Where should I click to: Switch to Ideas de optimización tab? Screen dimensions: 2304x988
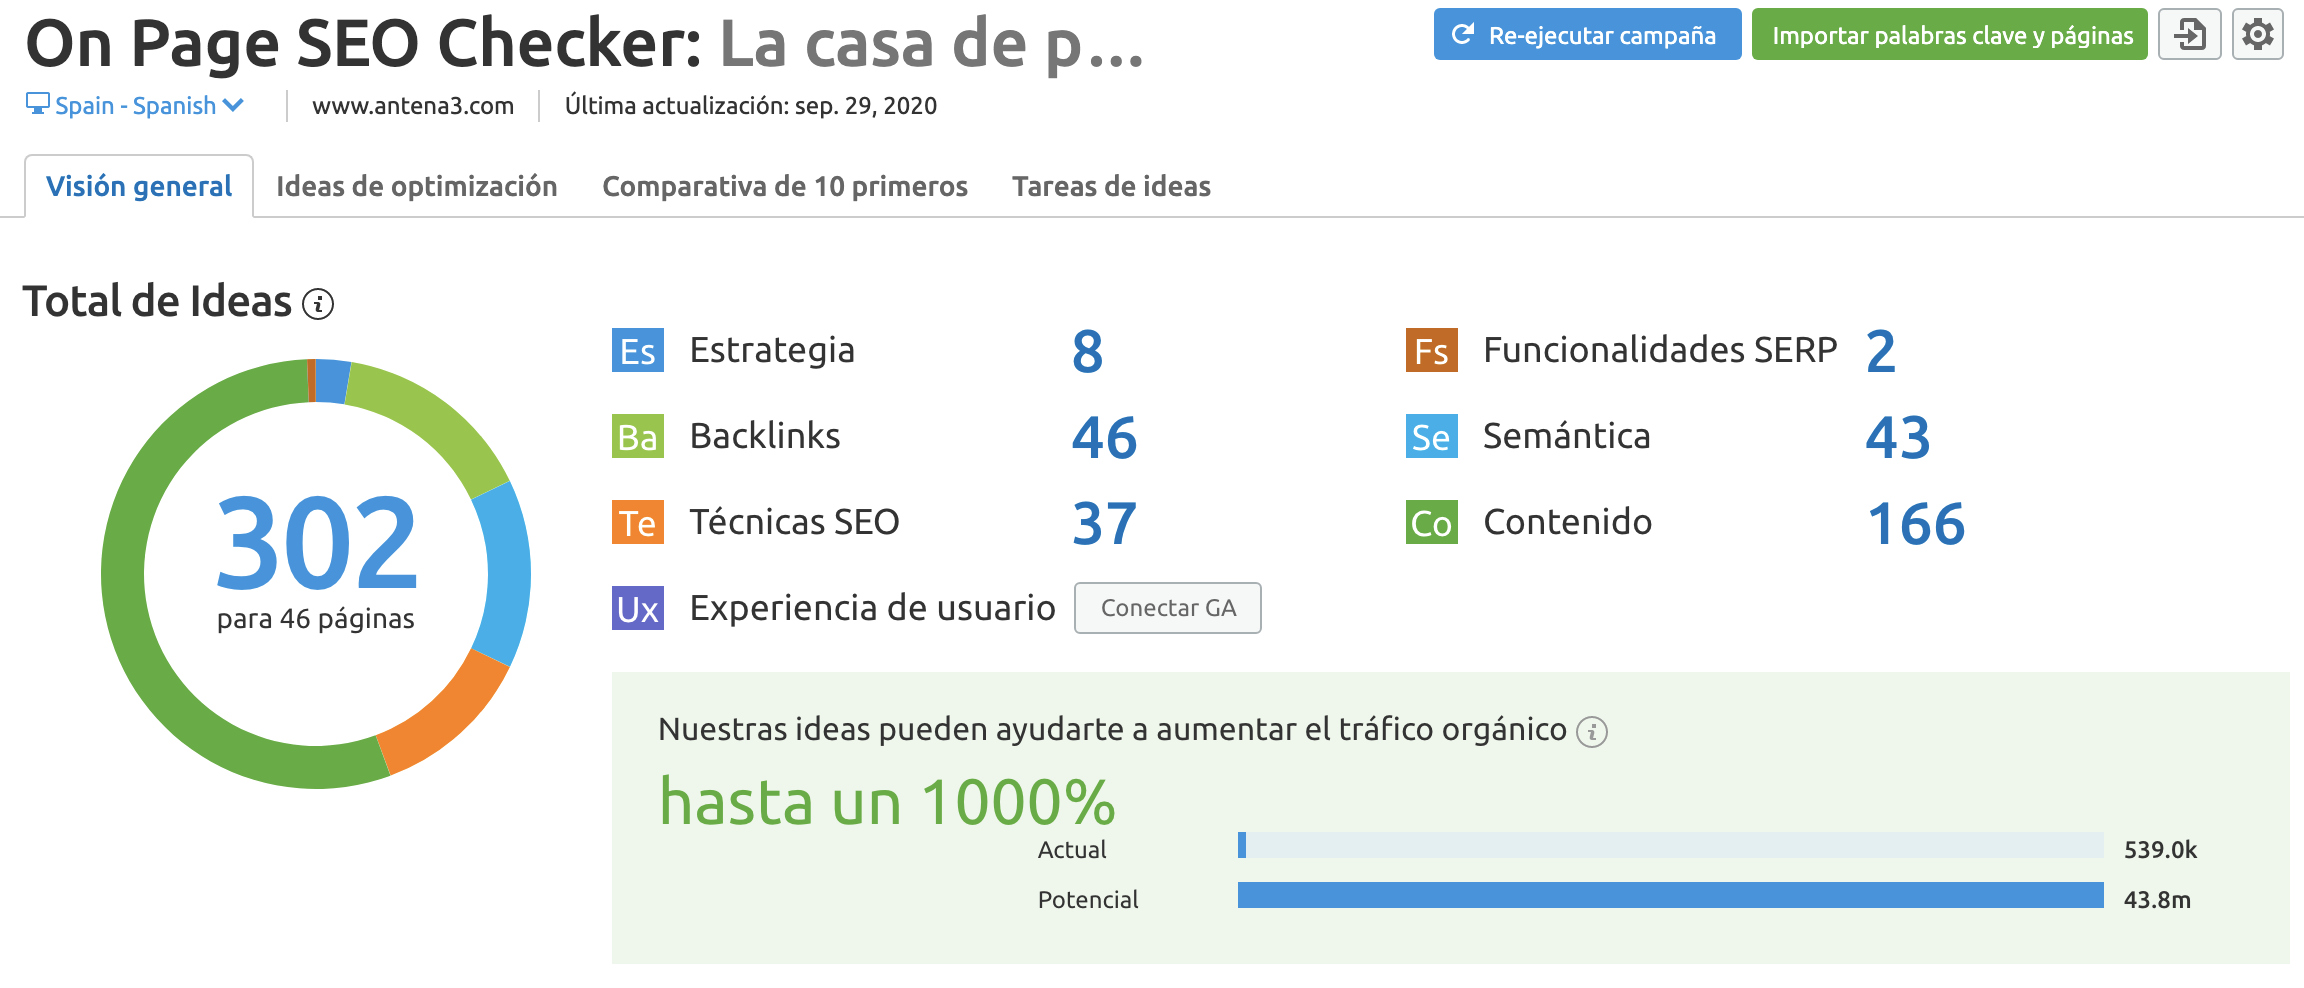click(x=416, y=187)
